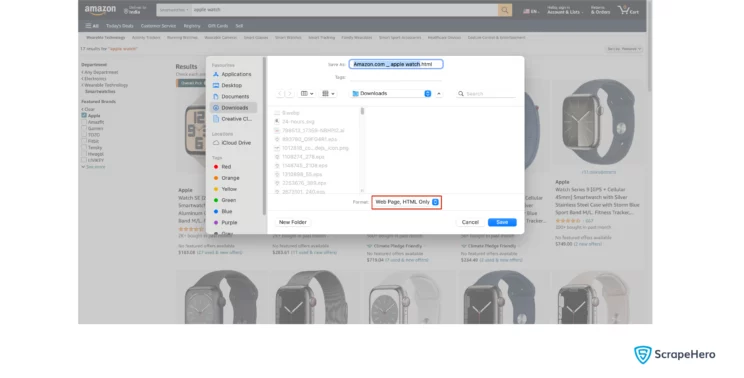Tick the UNIKEY brand checkbox

point(84,160)
